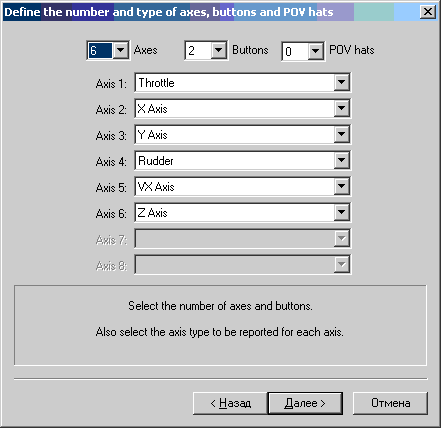441x428 pixels.
Task: Expand the Axis 4 Rudder dropdown arrow
Action: pyautogui.click(x=341, y=160)
